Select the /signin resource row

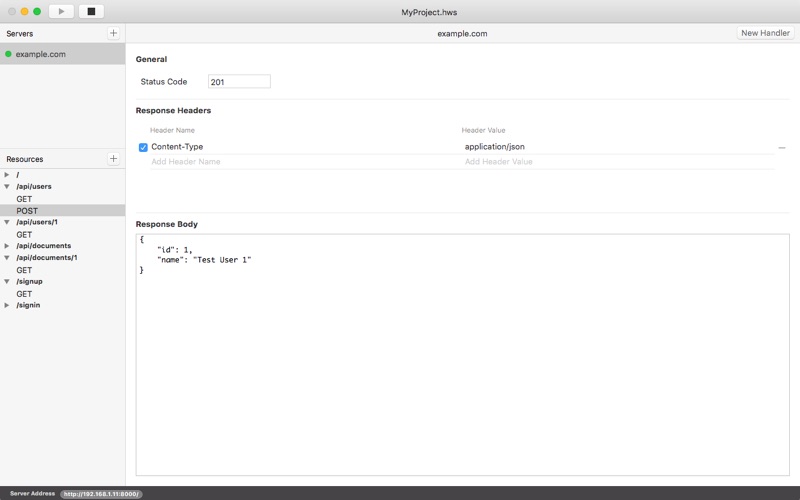pos(62,305)
